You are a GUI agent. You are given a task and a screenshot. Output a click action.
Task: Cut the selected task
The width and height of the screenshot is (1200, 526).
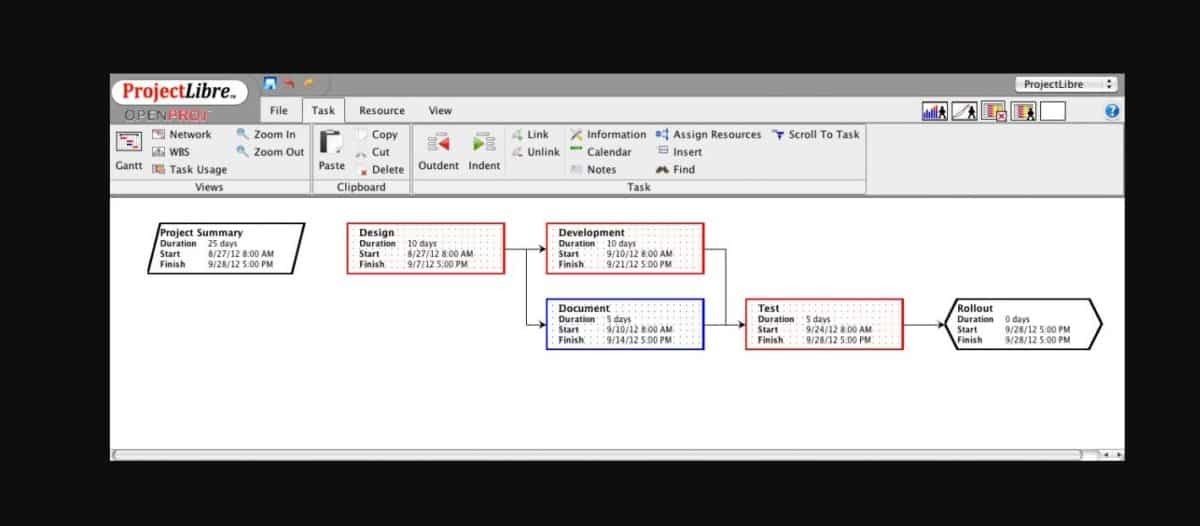[373, 152]
